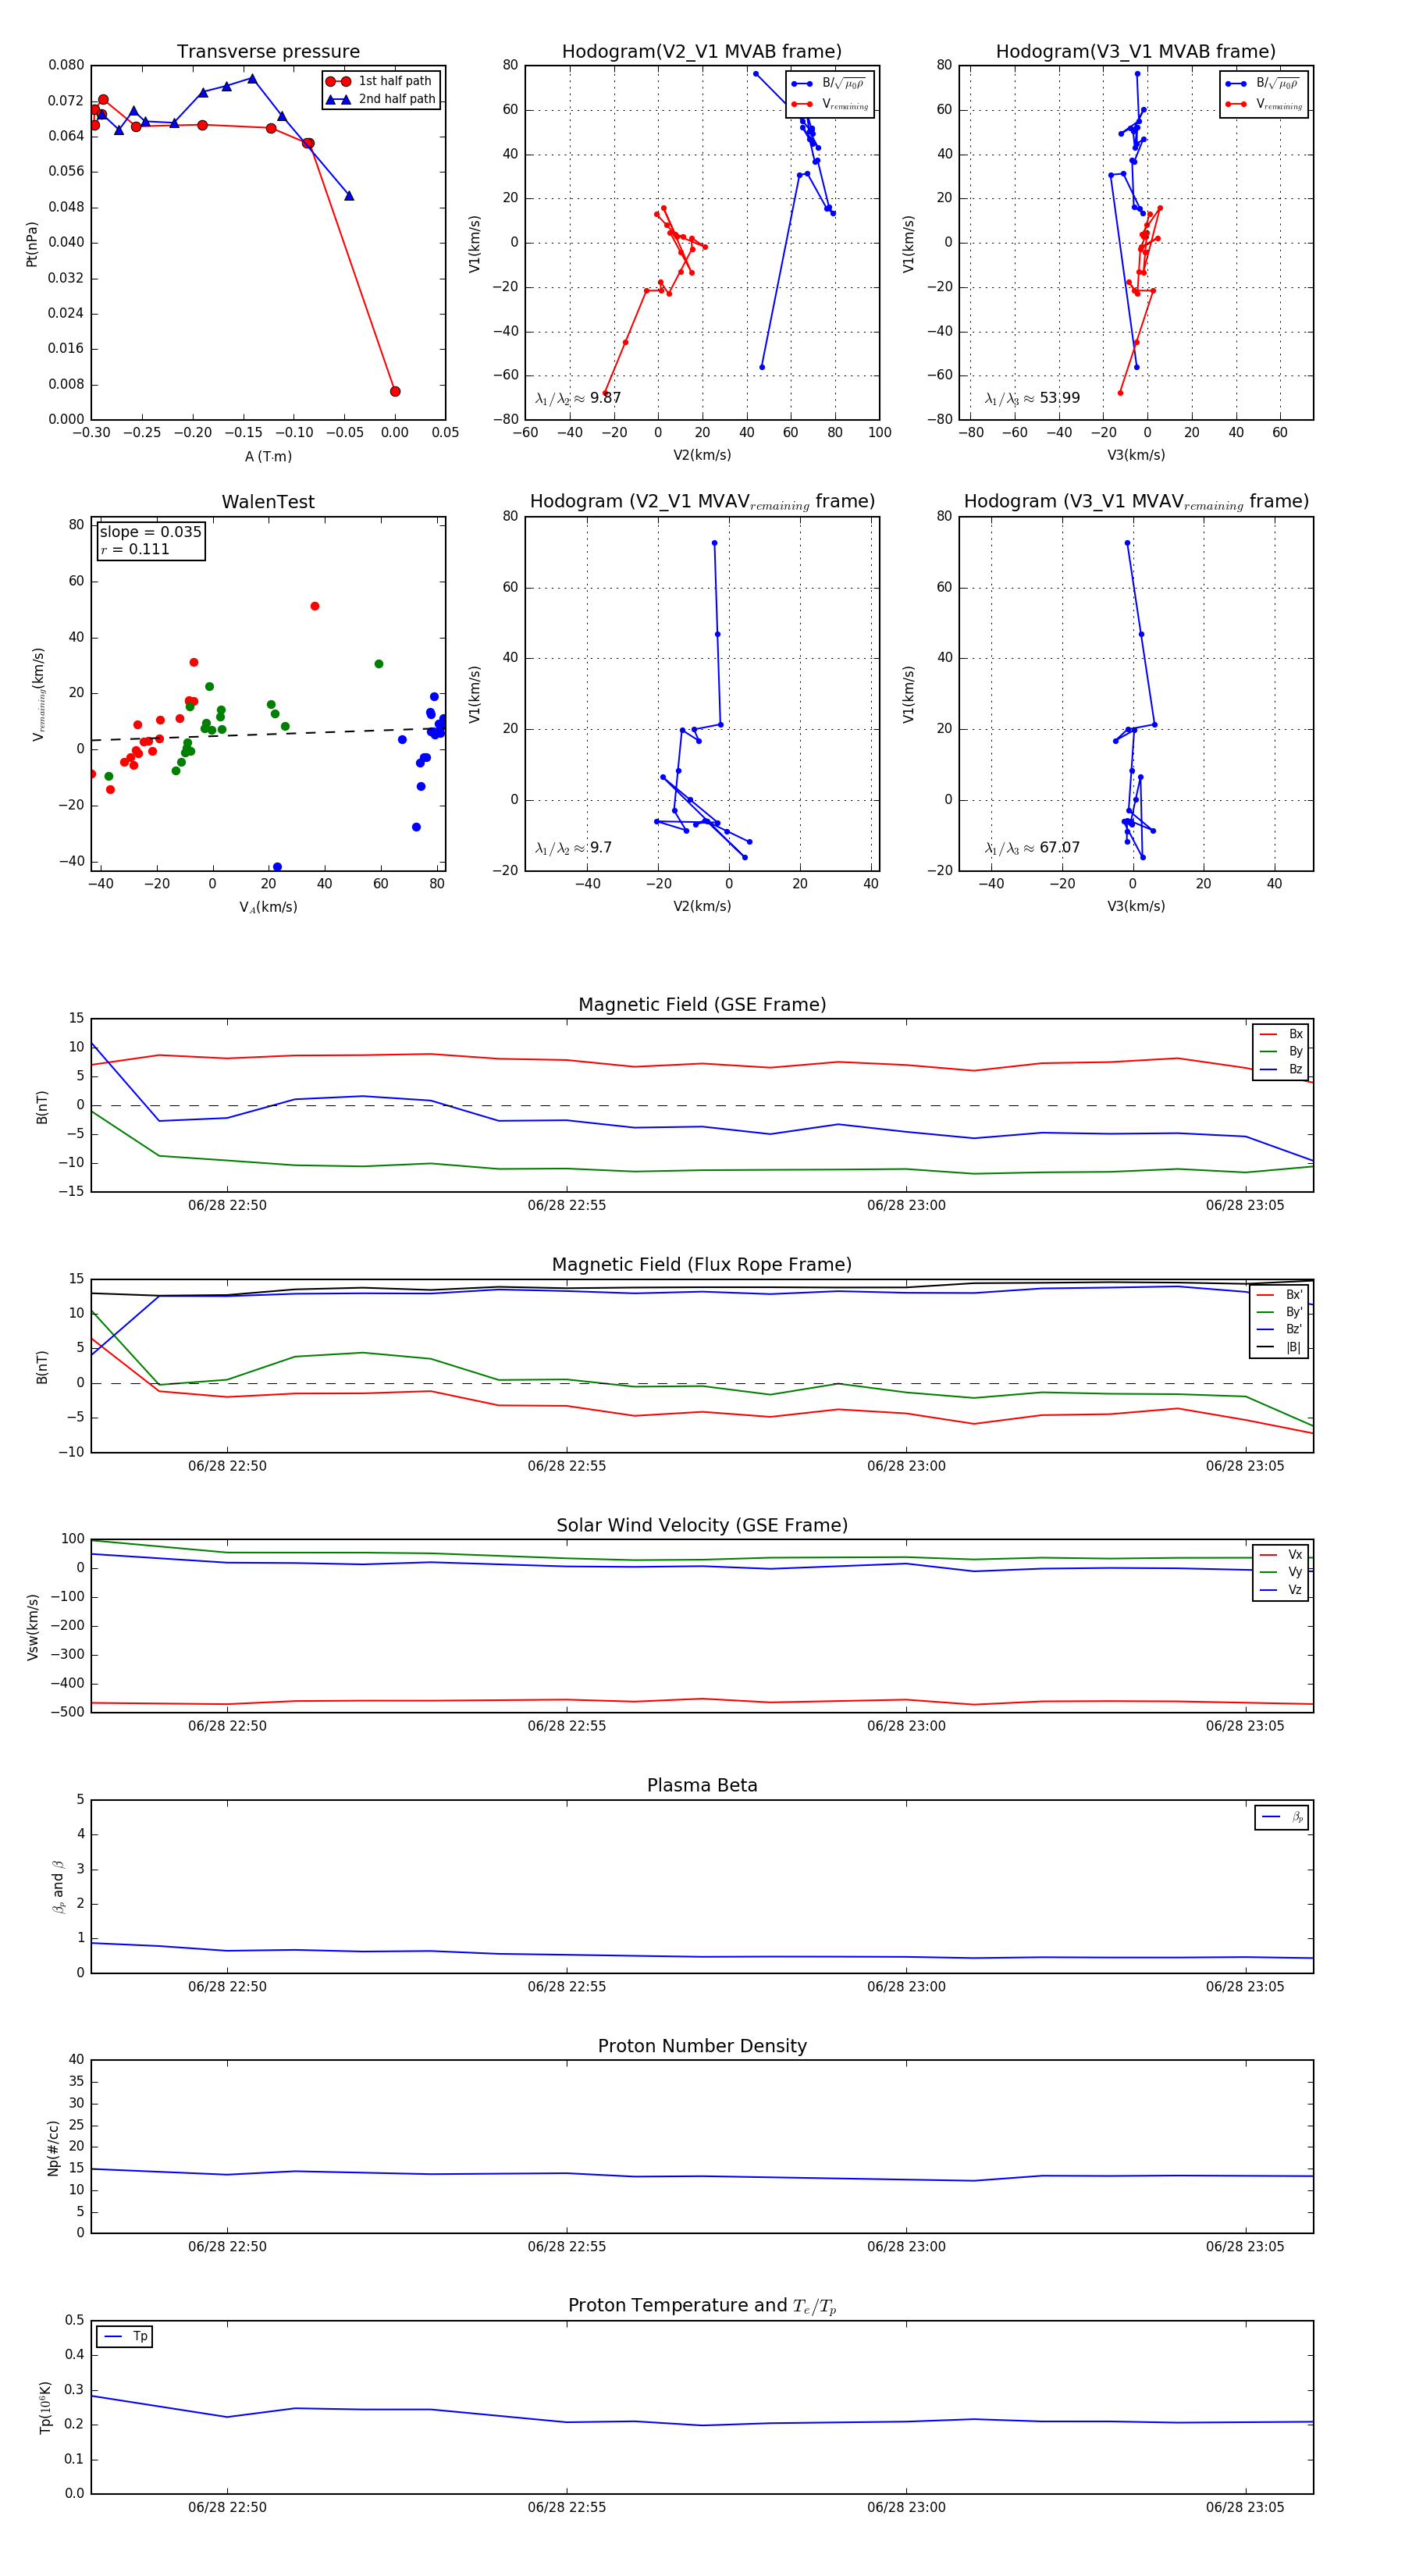This screenshot has height=2576, width=1405.
Task: Click the 'r = 0.111' annotation
Action: click(135, 549)
